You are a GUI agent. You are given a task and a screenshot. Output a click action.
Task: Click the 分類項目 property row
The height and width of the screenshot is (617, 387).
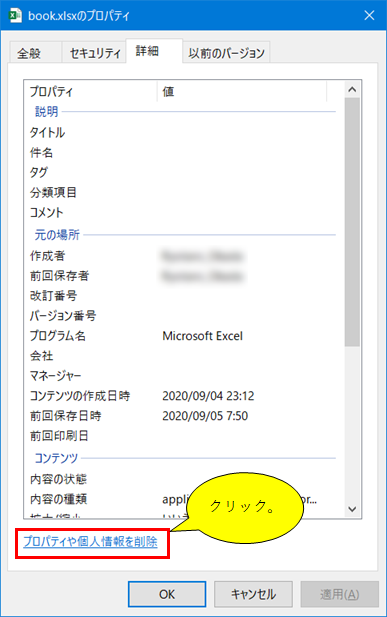point(183,192)
